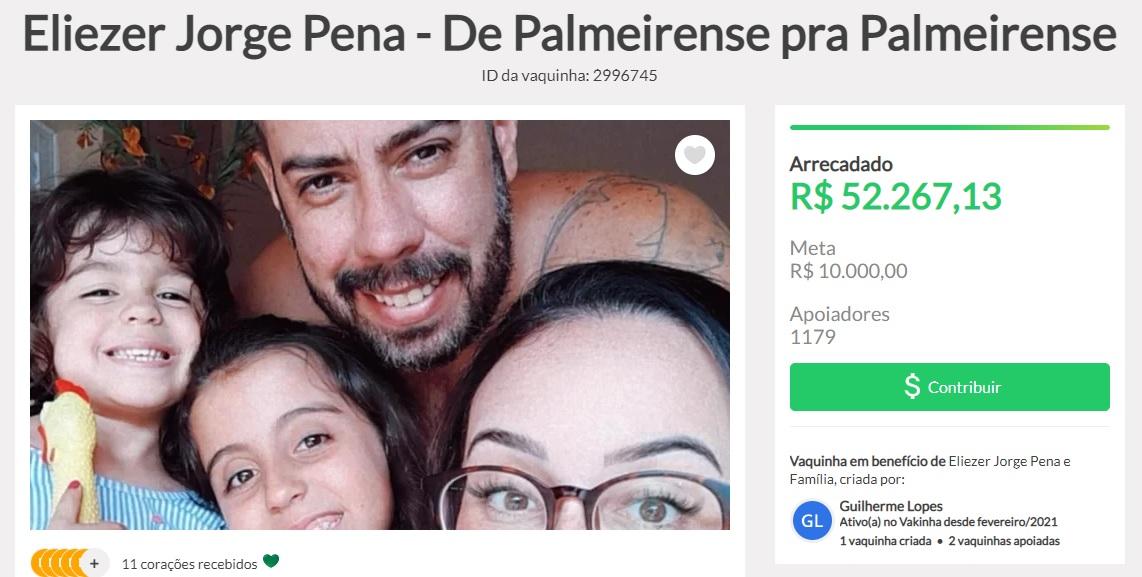Select the campaign title heading
The width and height of the screenshot is (1142, 577).
click(x=570, y=33)
